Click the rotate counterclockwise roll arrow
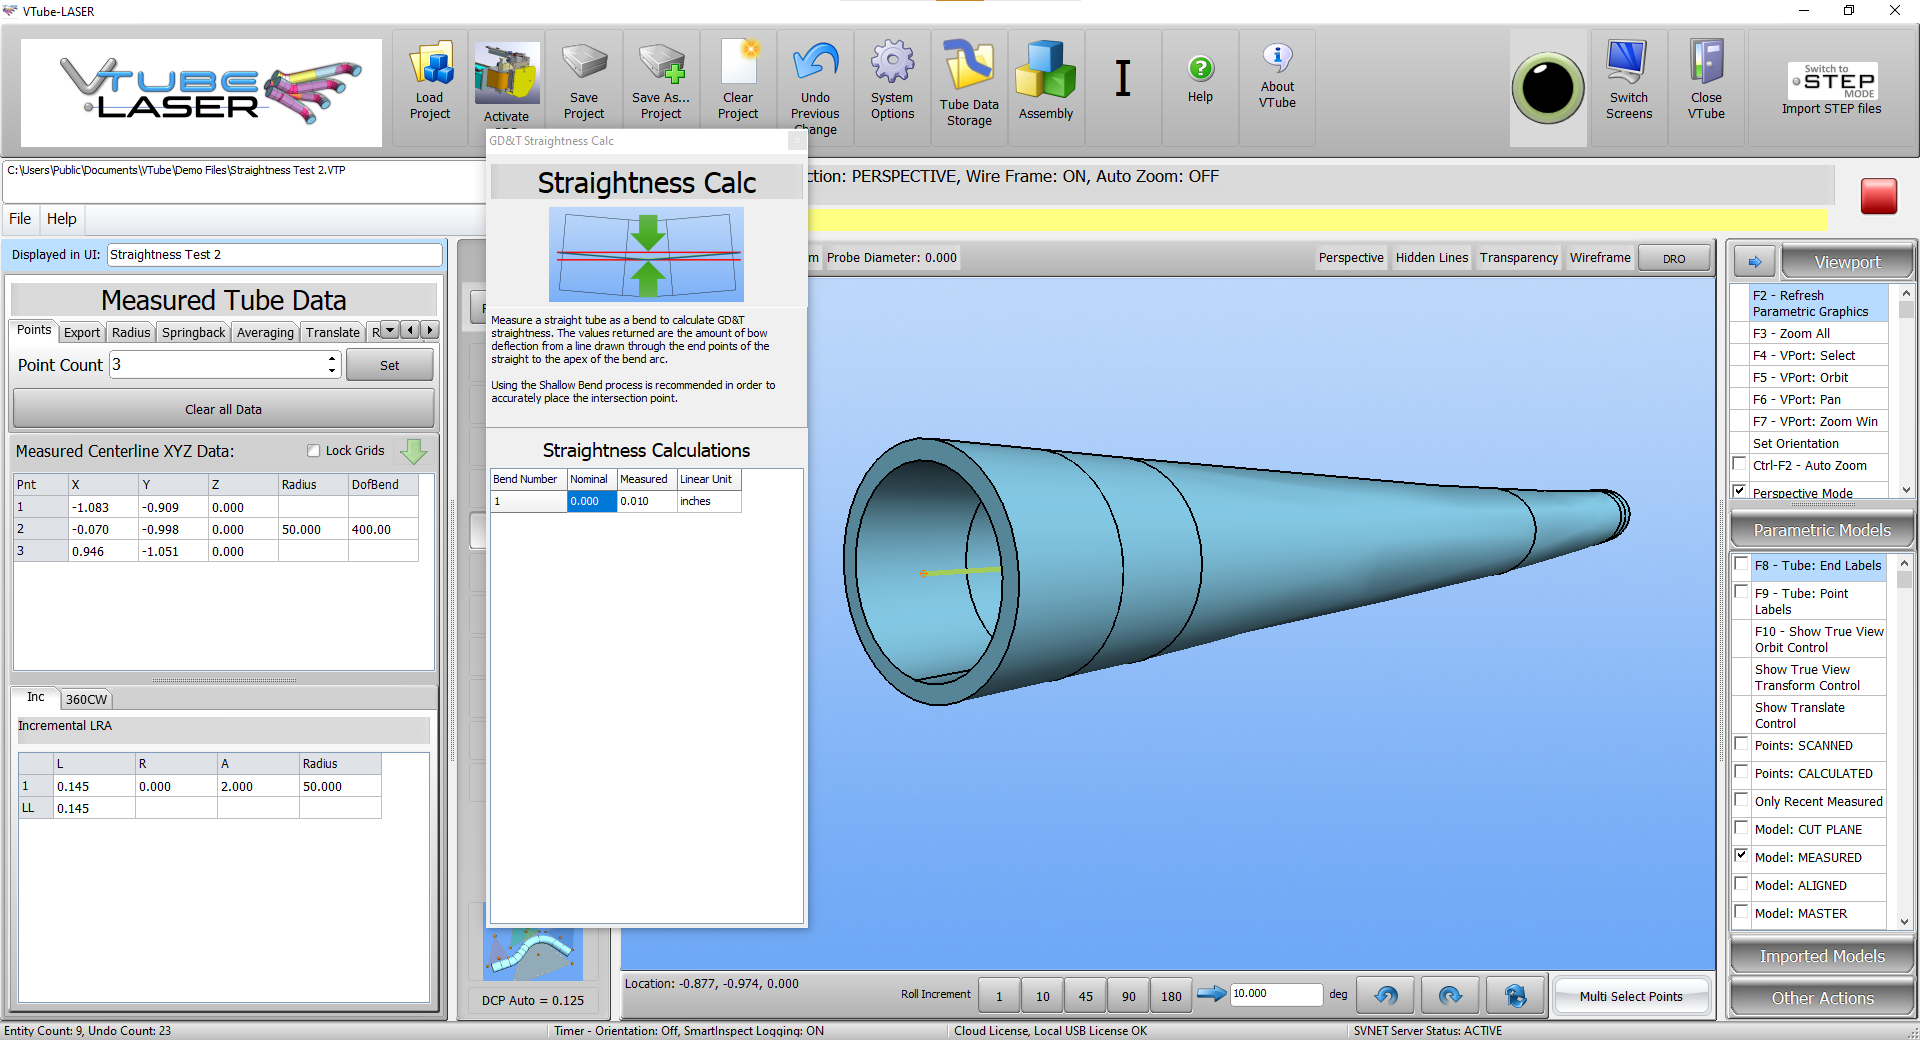Image resolution: width=1920 pixels, height=1040 pixels. pyautogui.click(x=1386, y=995)
